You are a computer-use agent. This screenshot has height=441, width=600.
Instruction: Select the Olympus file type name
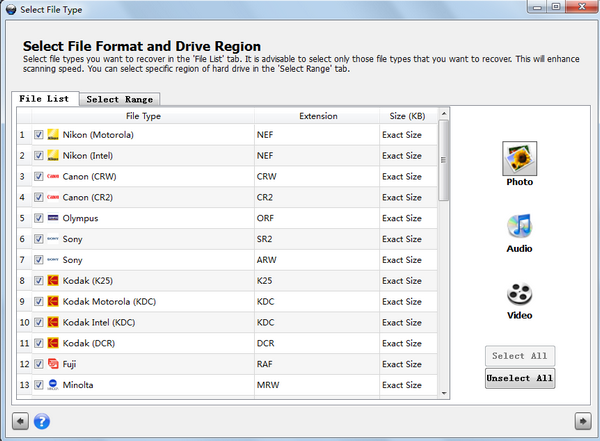80,219
